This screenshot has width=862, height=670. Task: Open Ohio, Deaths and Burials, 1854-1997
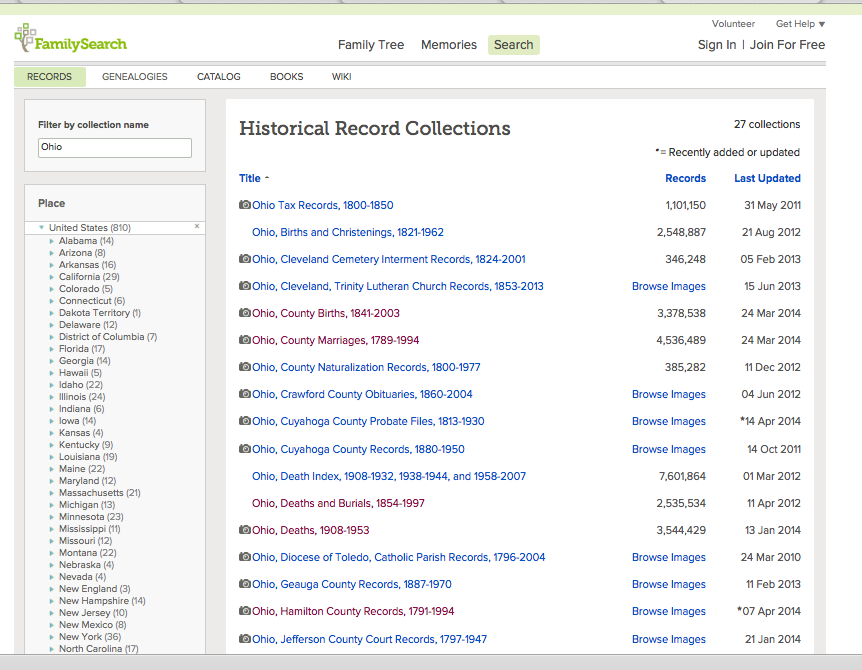[x=338, y=503]
